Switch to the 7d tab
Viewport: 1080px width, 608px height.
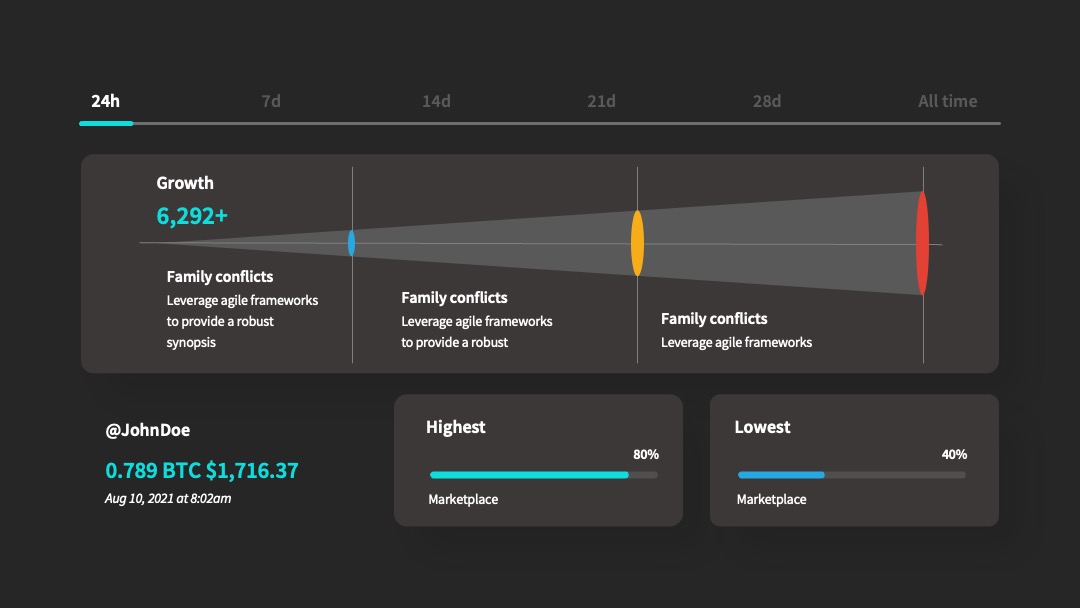coord(271,101)
